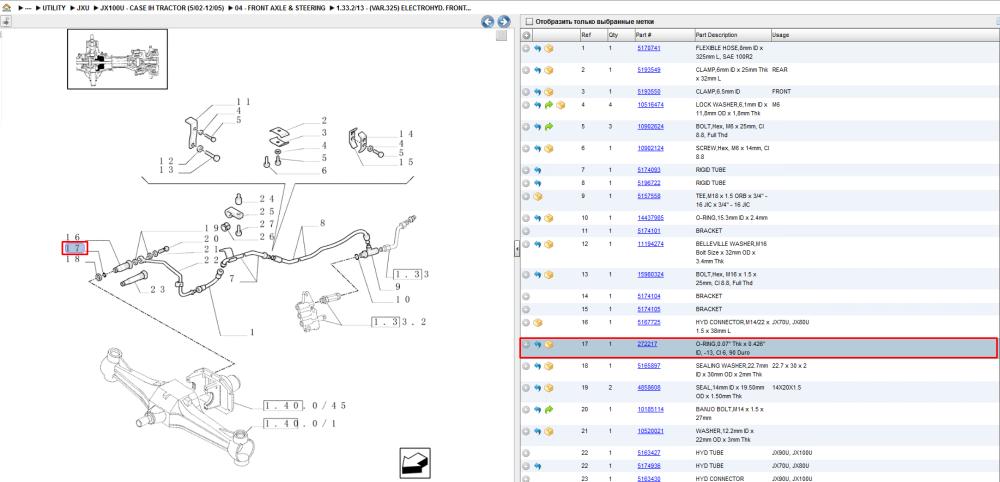Image resolution: width=1000 pixels, height=482 pixels.
Task: Toggle the selection circle for part 5163427
Action: (x=526, y=453)
